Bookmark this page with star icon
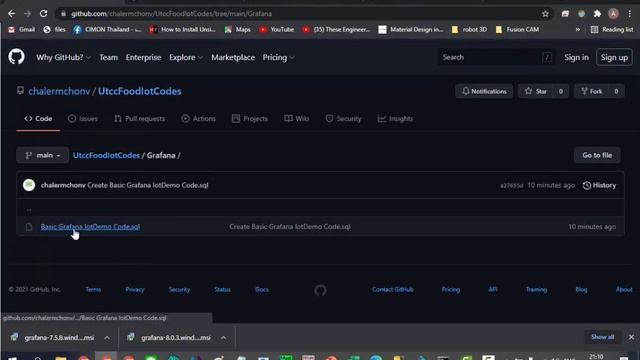This screenshot has height=360, width=640. click(x=545, y=14)
